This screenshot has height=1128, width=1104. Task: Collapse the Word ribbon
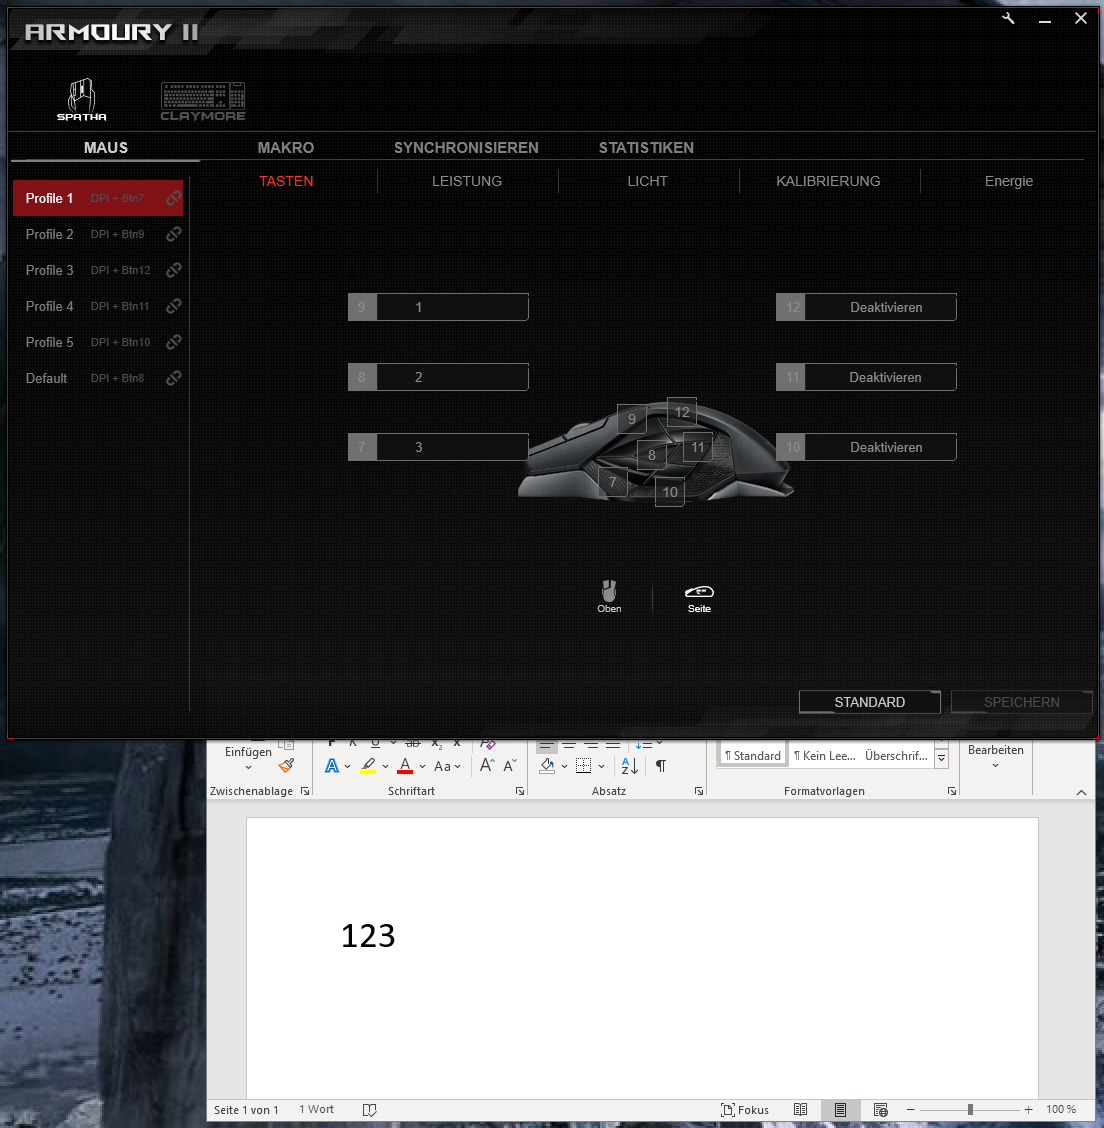click(x=1081, y=792)
